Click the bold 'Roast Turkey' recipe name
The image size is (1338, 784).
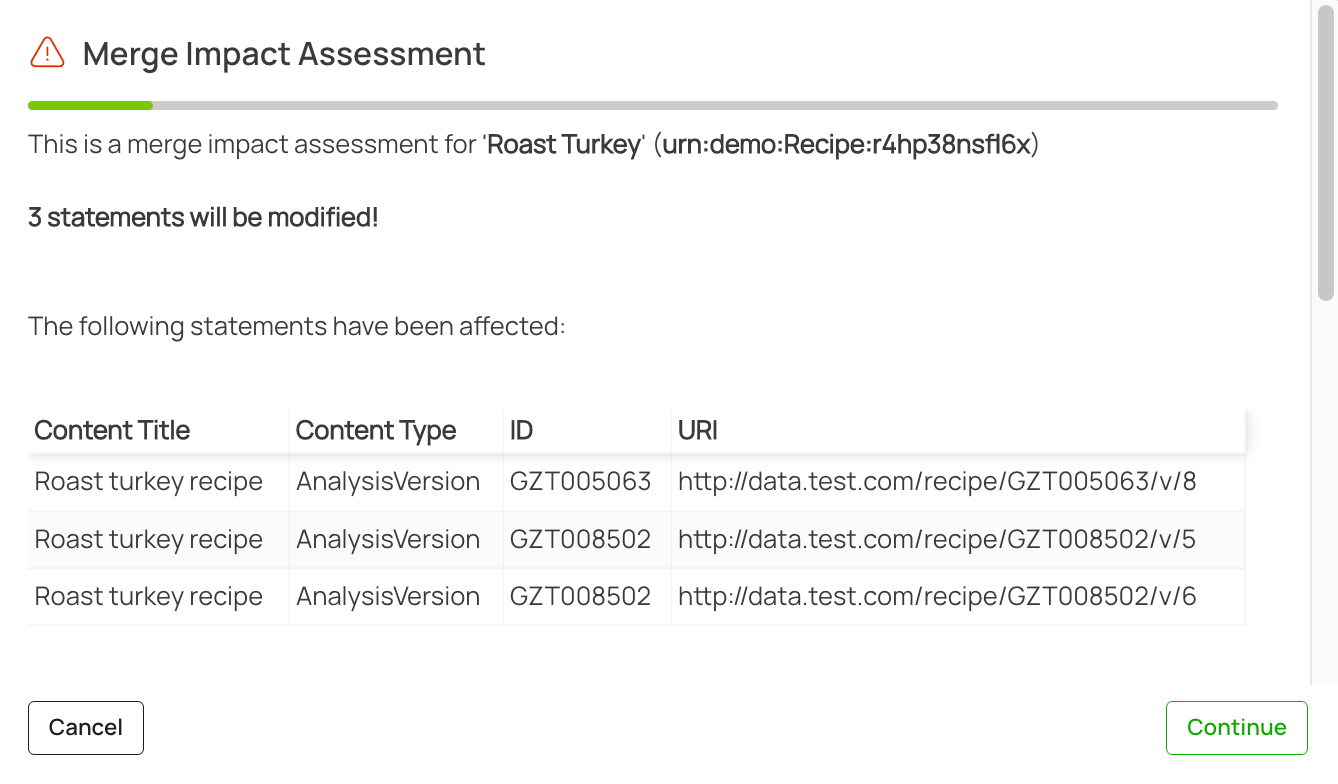pyautogui.click(x=564, y=145)
